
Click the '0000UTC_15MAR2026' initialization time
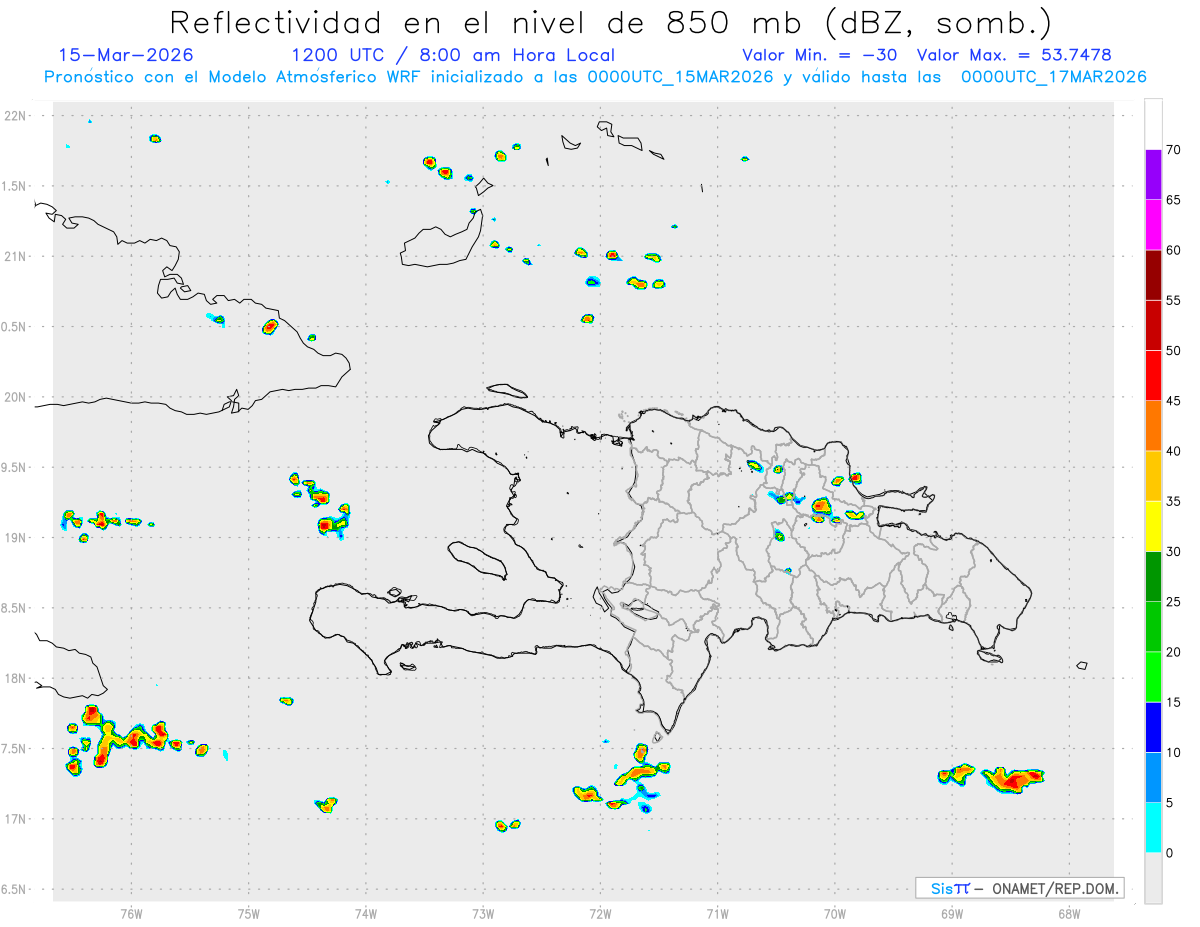pos(679,77)
